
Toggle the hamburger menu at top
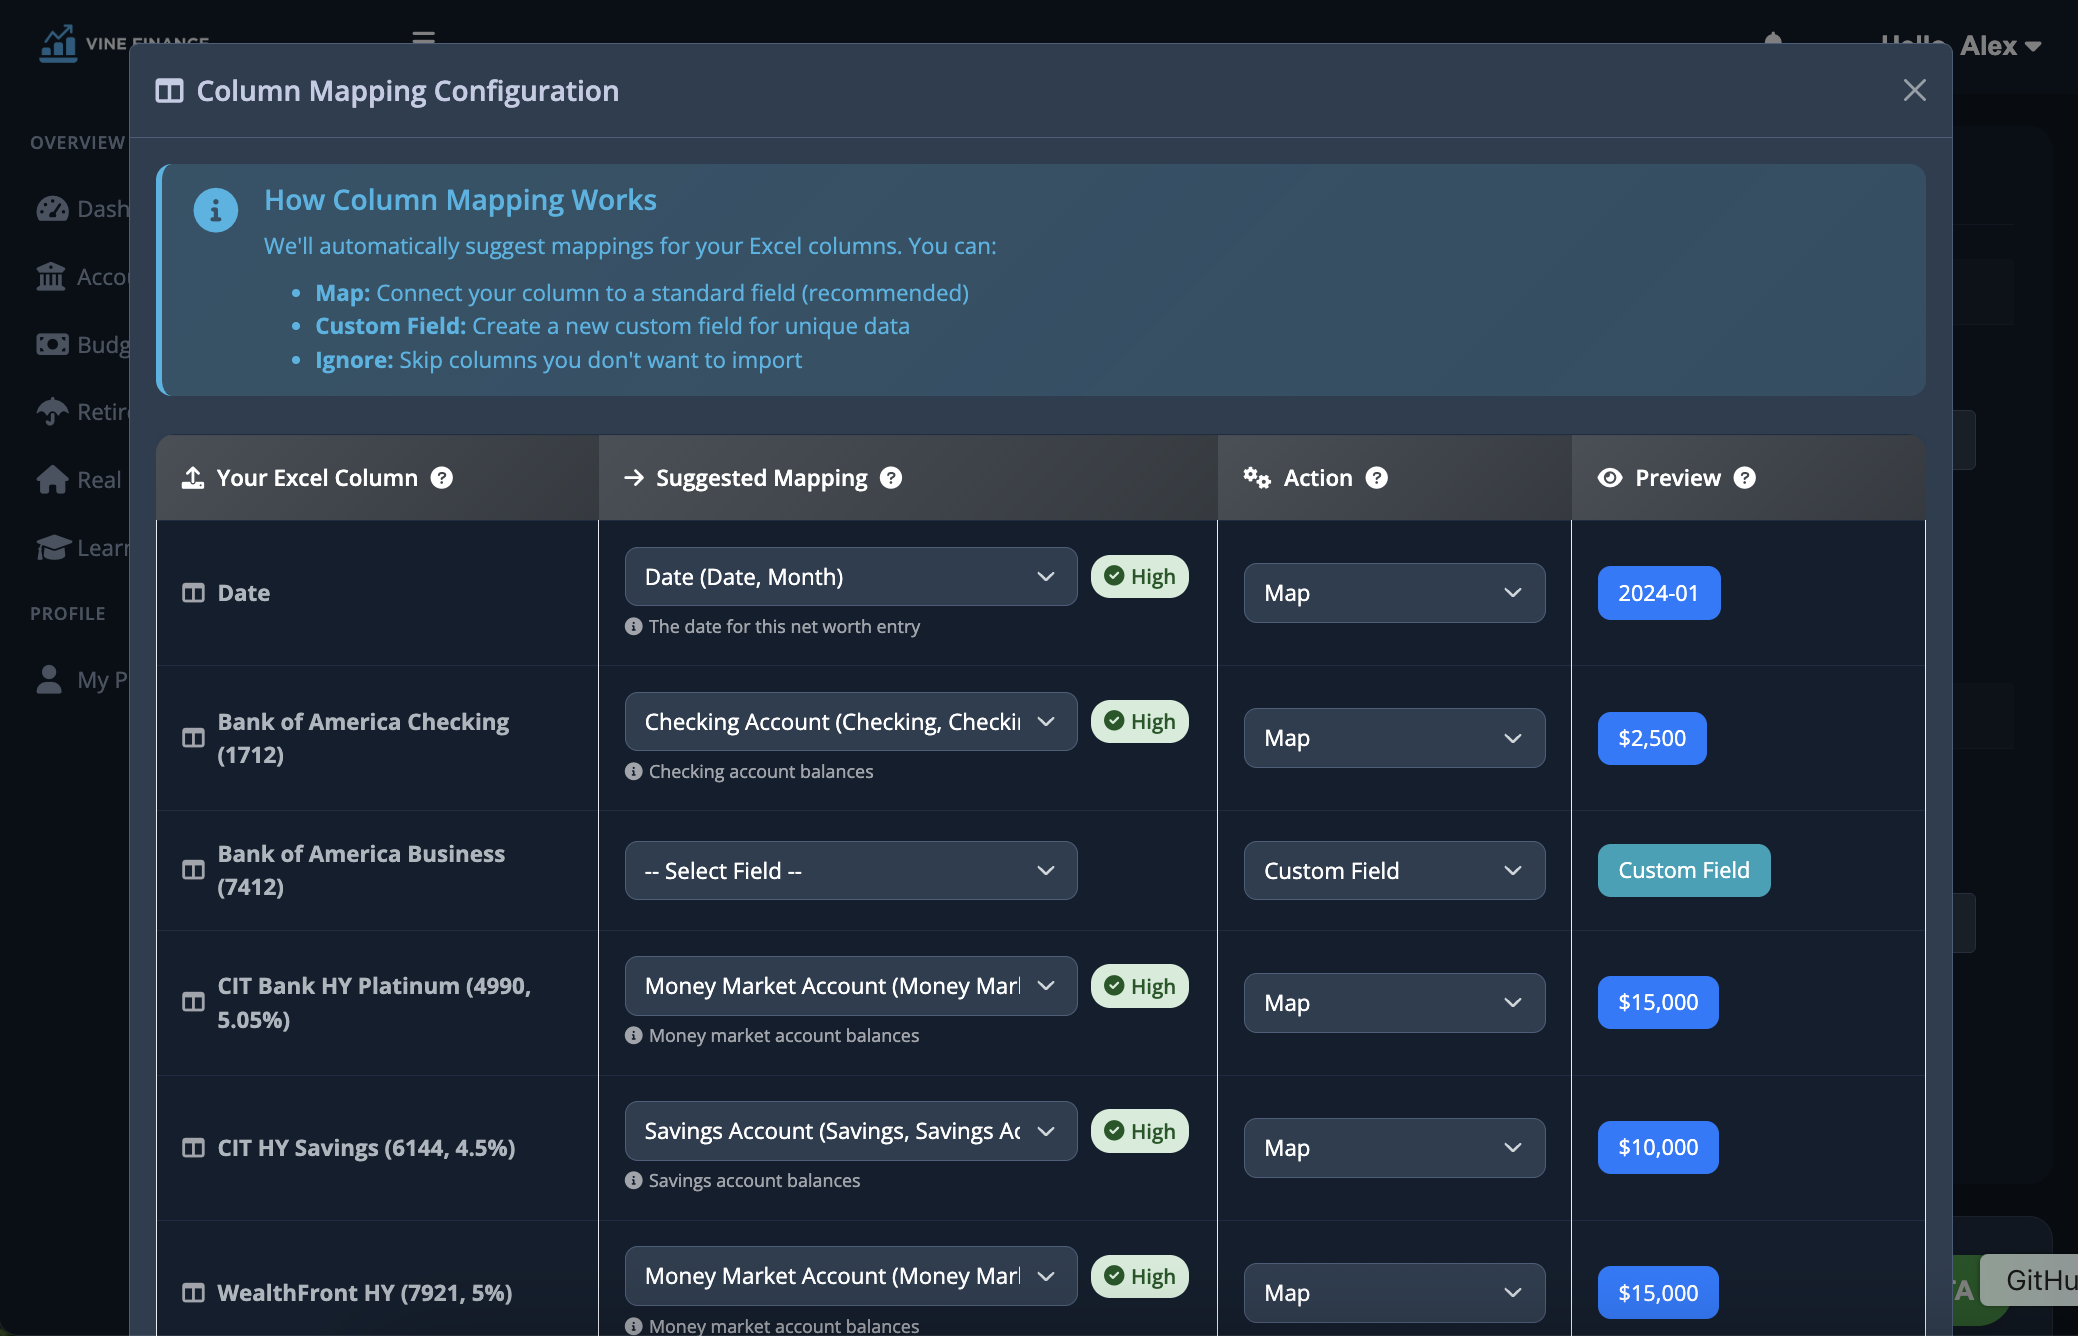424,38
